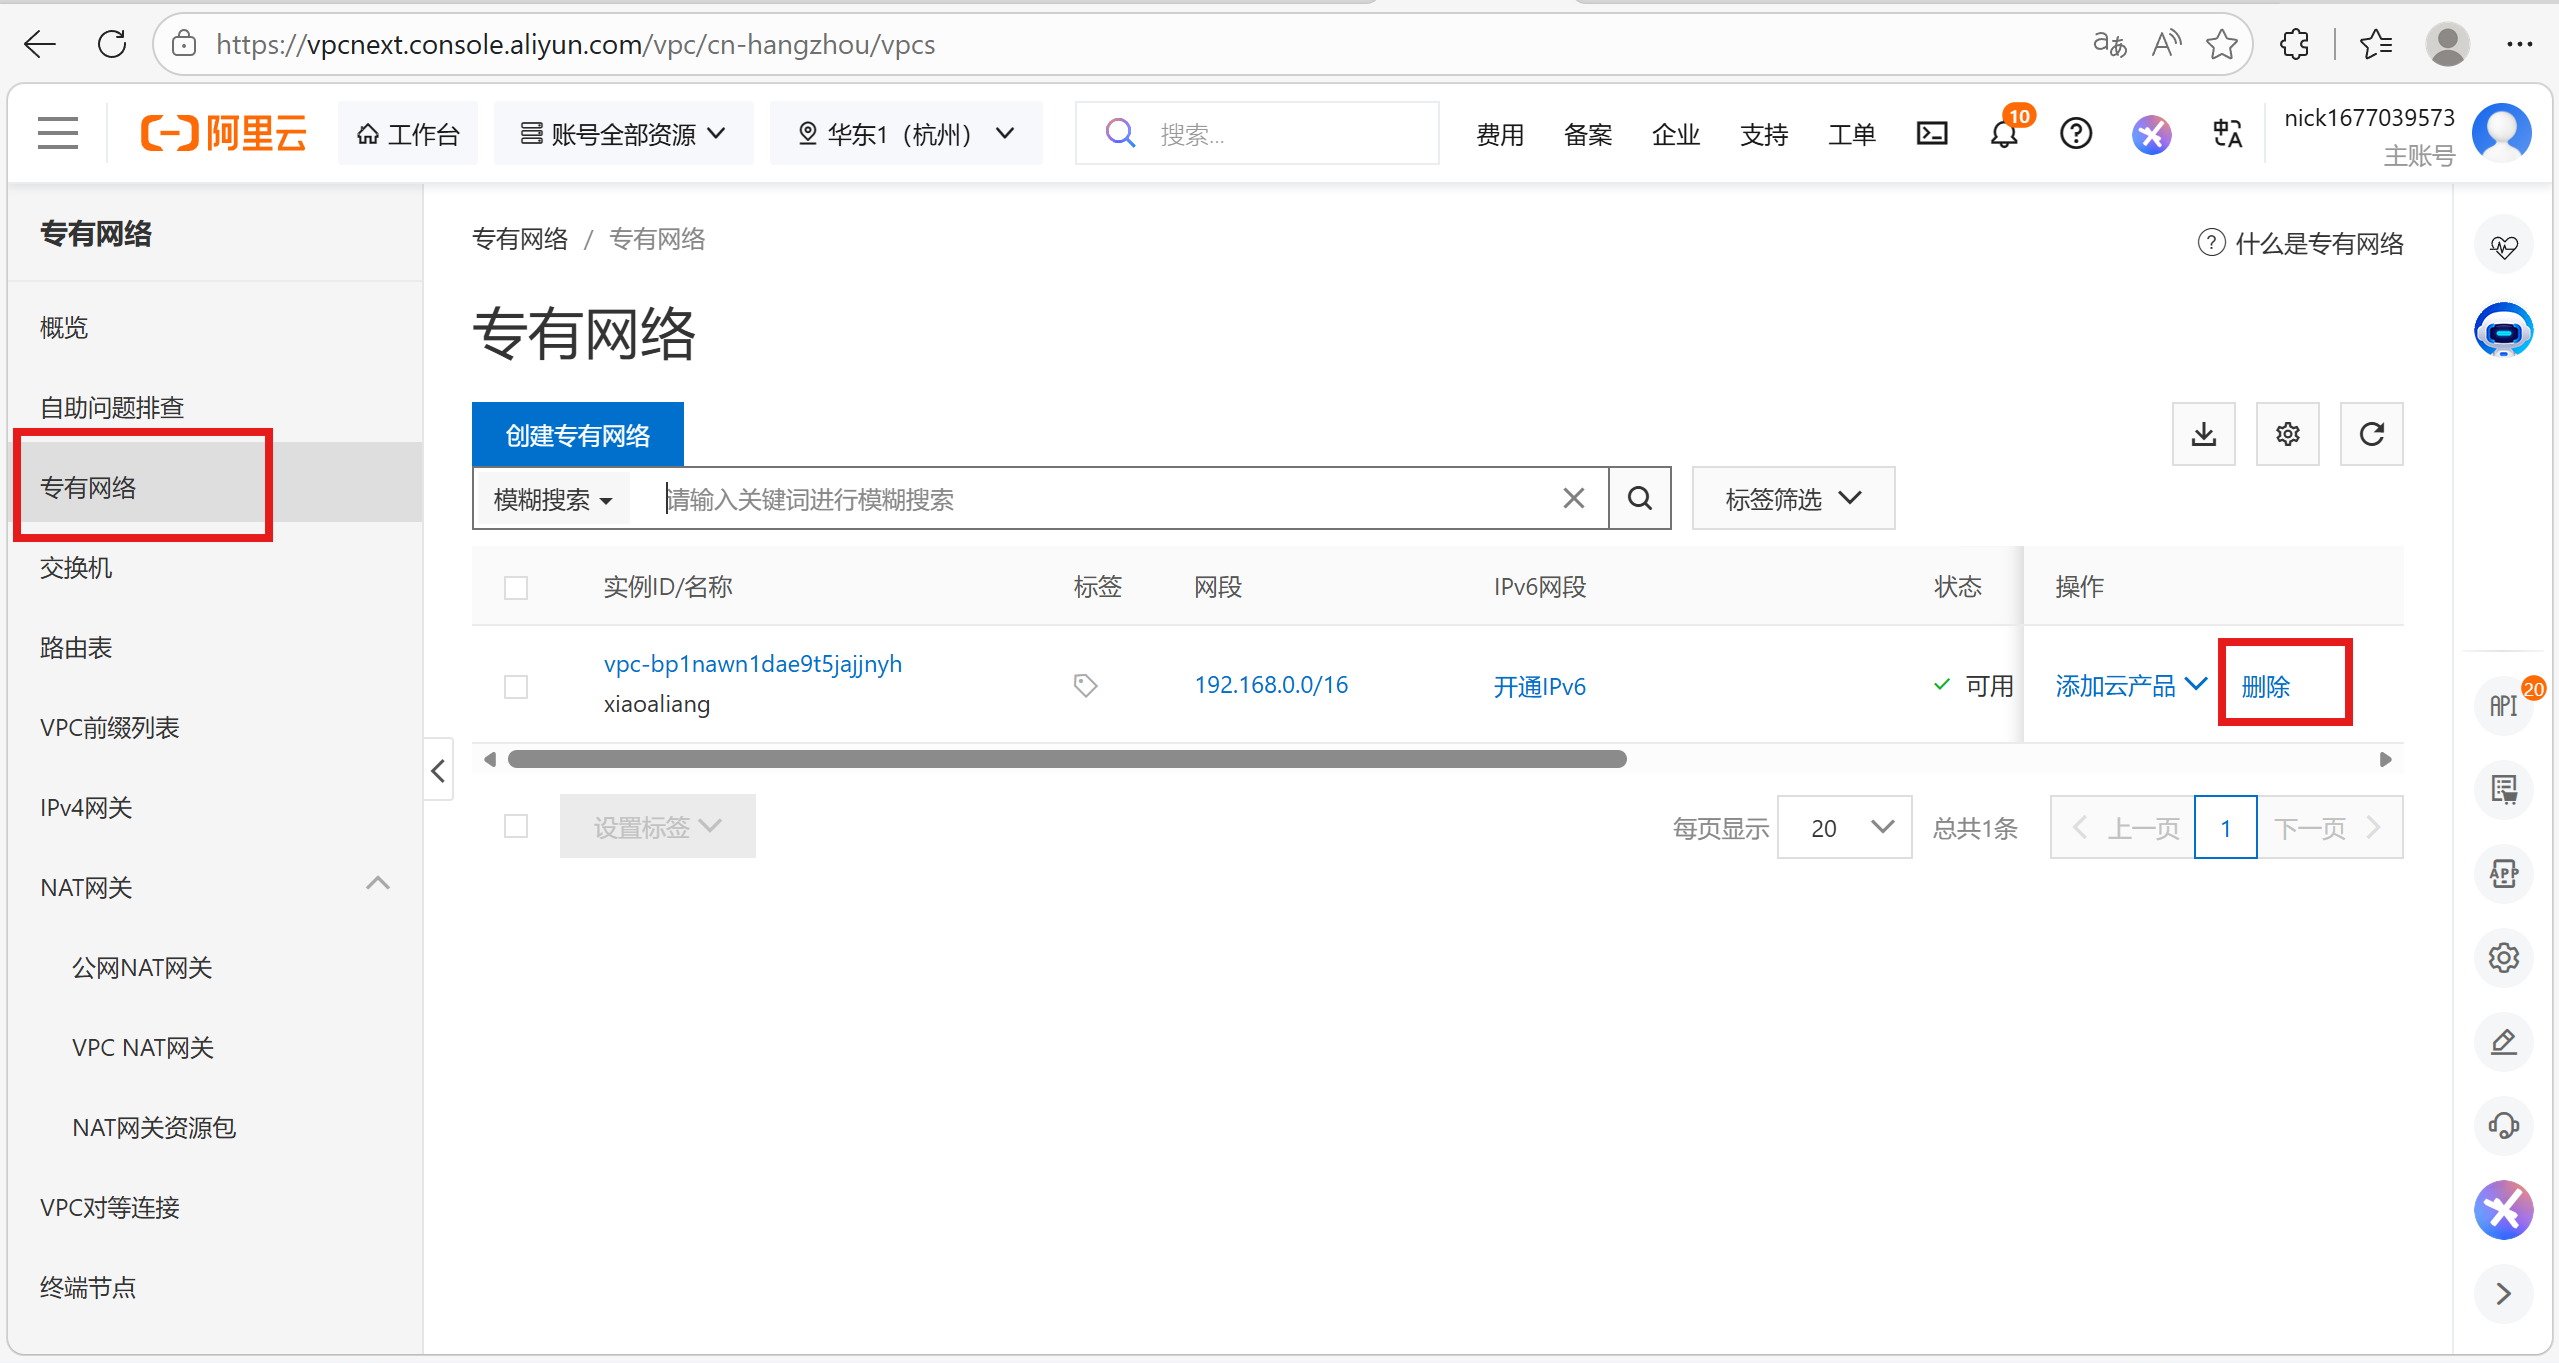
Task: Open 路由表 in the left navigation
Action: [76, 648]
